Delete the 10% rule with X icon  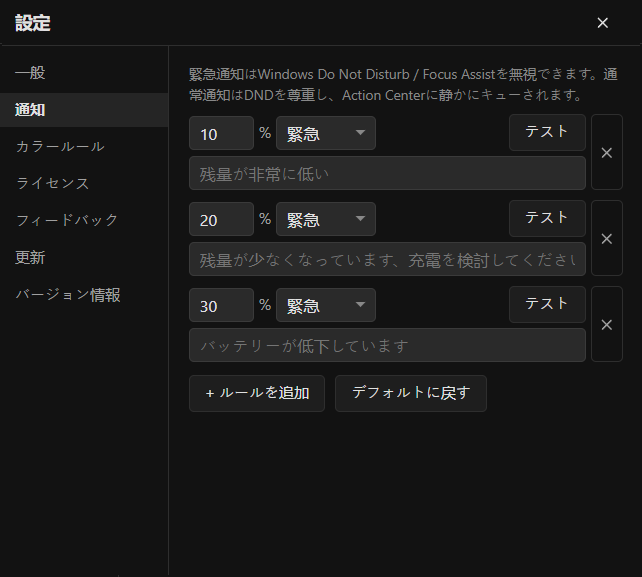point(607,152)
